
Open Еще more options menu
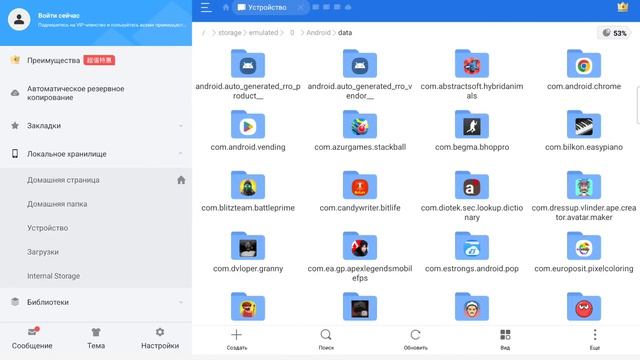pos(595,340)
